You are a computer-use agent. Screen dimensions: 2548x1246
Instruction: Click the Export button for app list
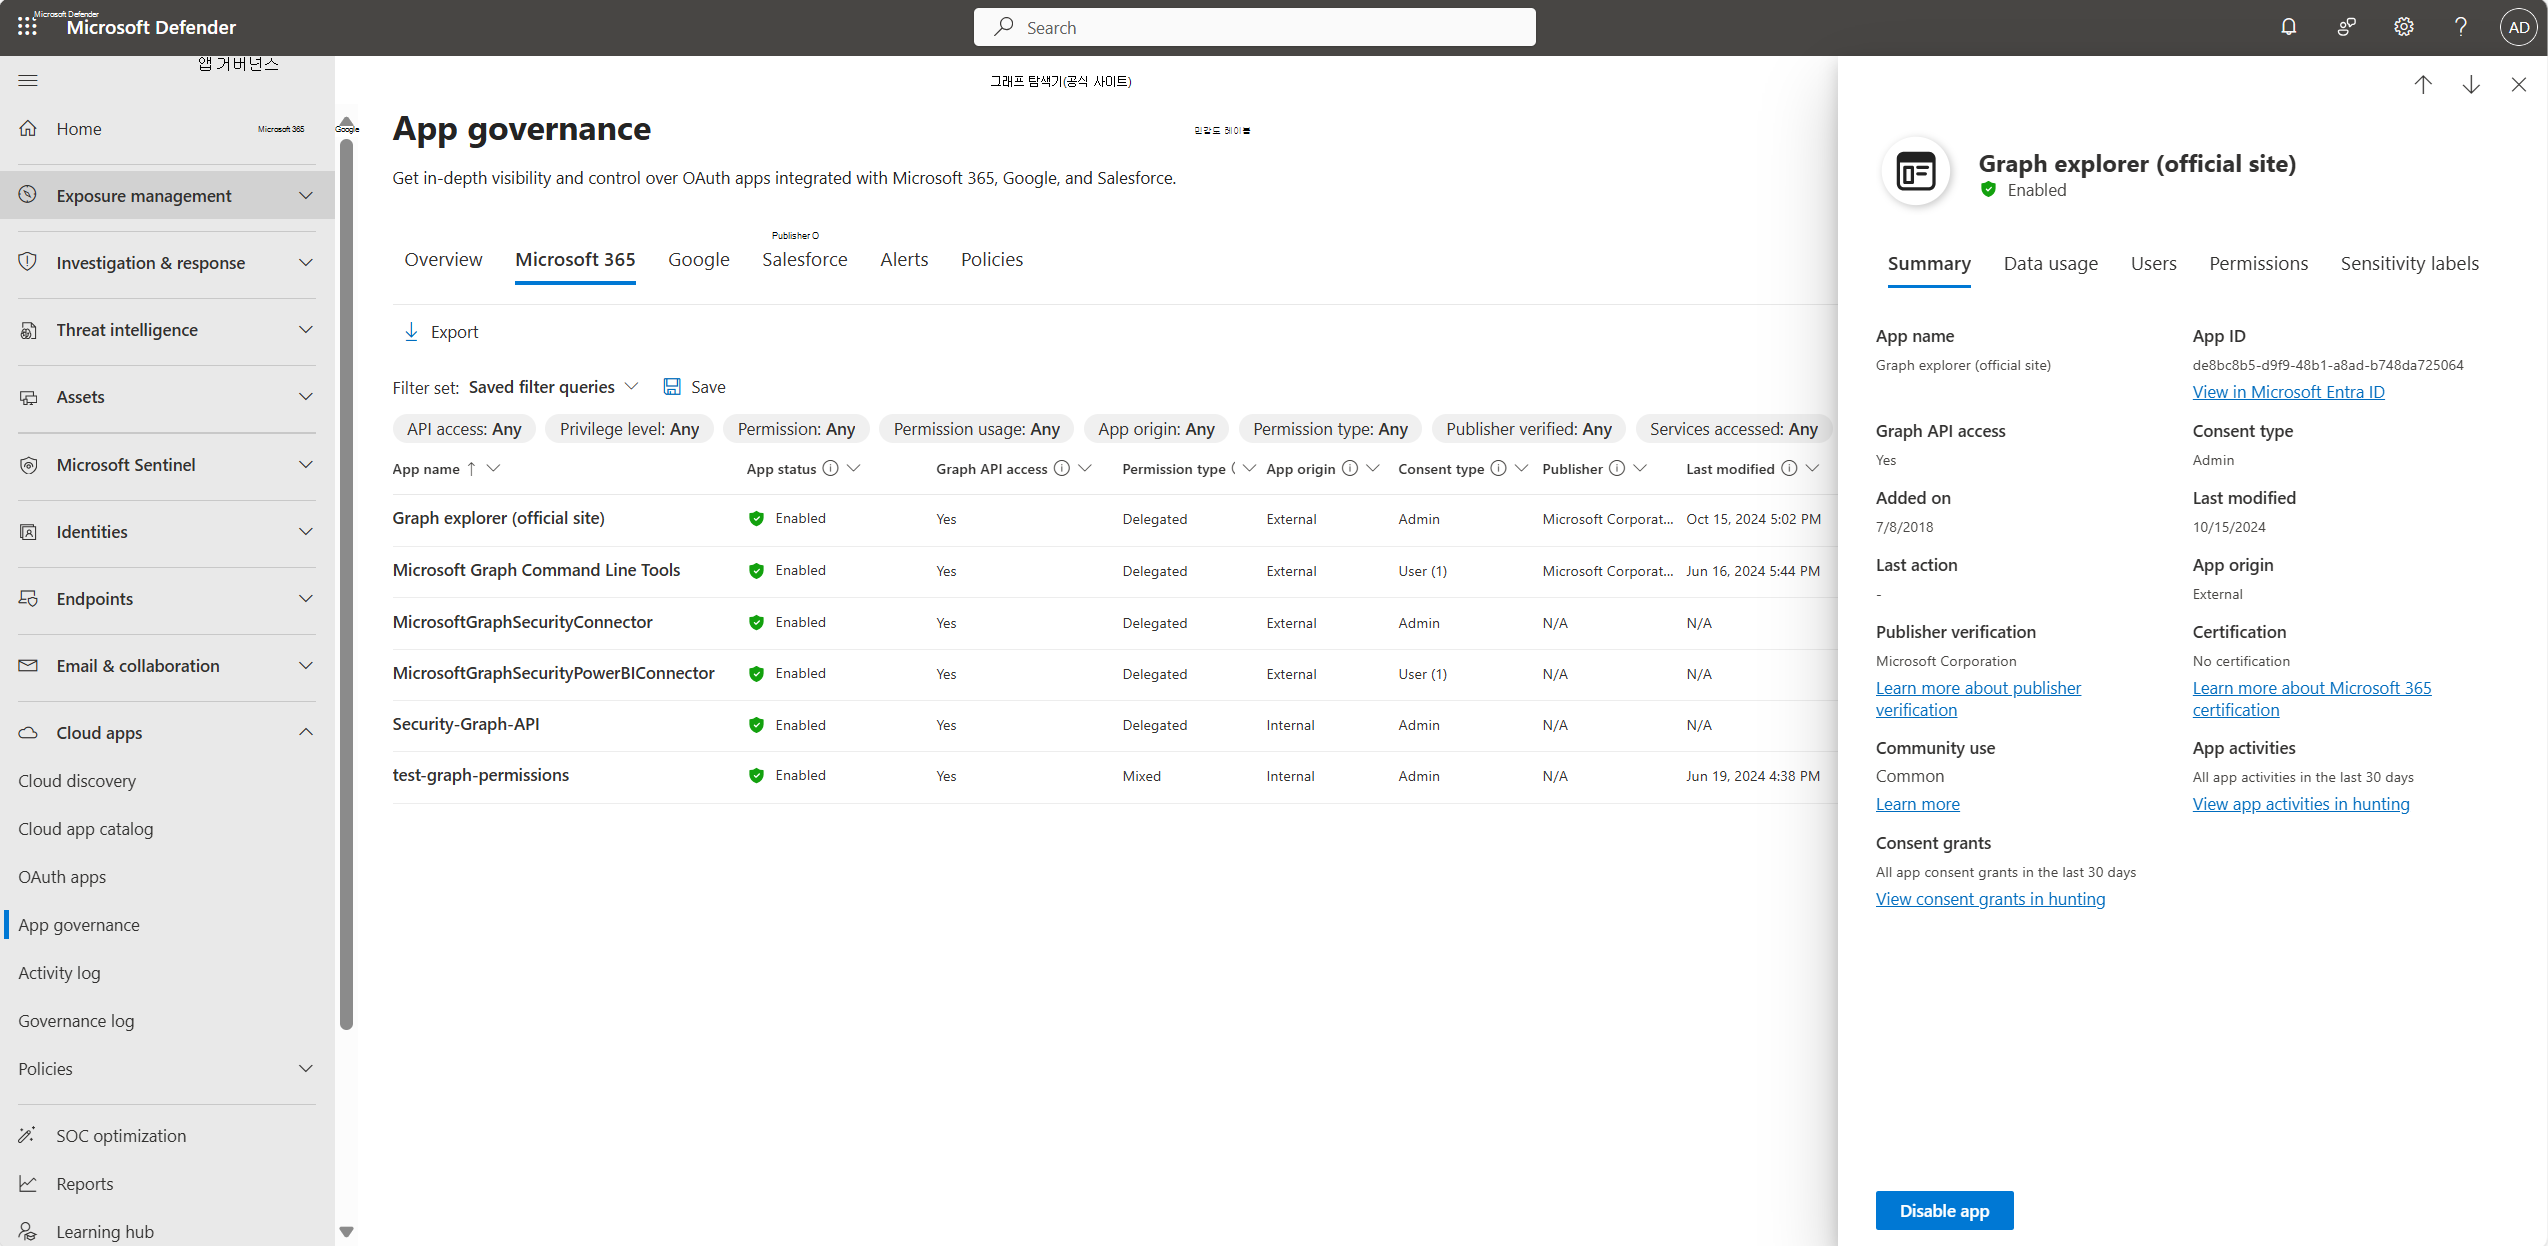point(440,331)
